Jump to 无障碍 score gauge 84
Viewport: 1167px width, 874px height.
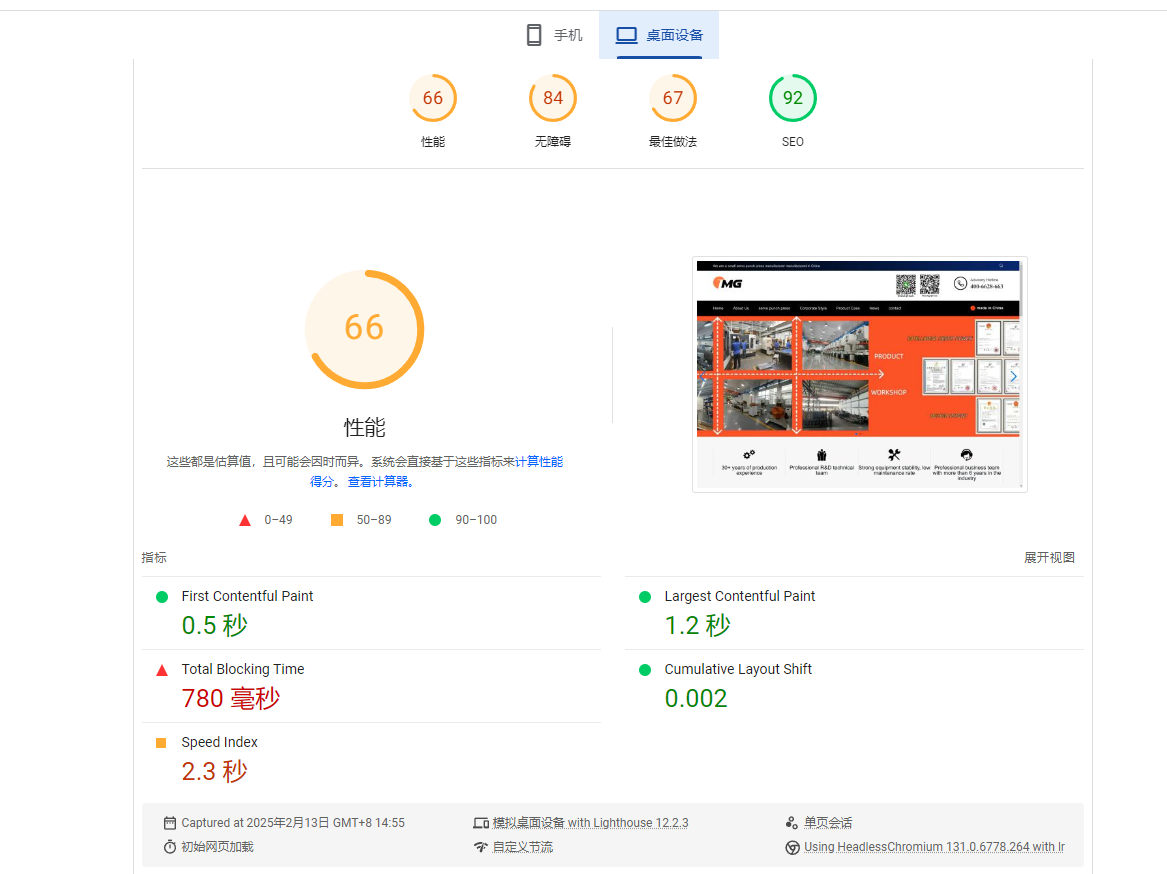point(553,98)
